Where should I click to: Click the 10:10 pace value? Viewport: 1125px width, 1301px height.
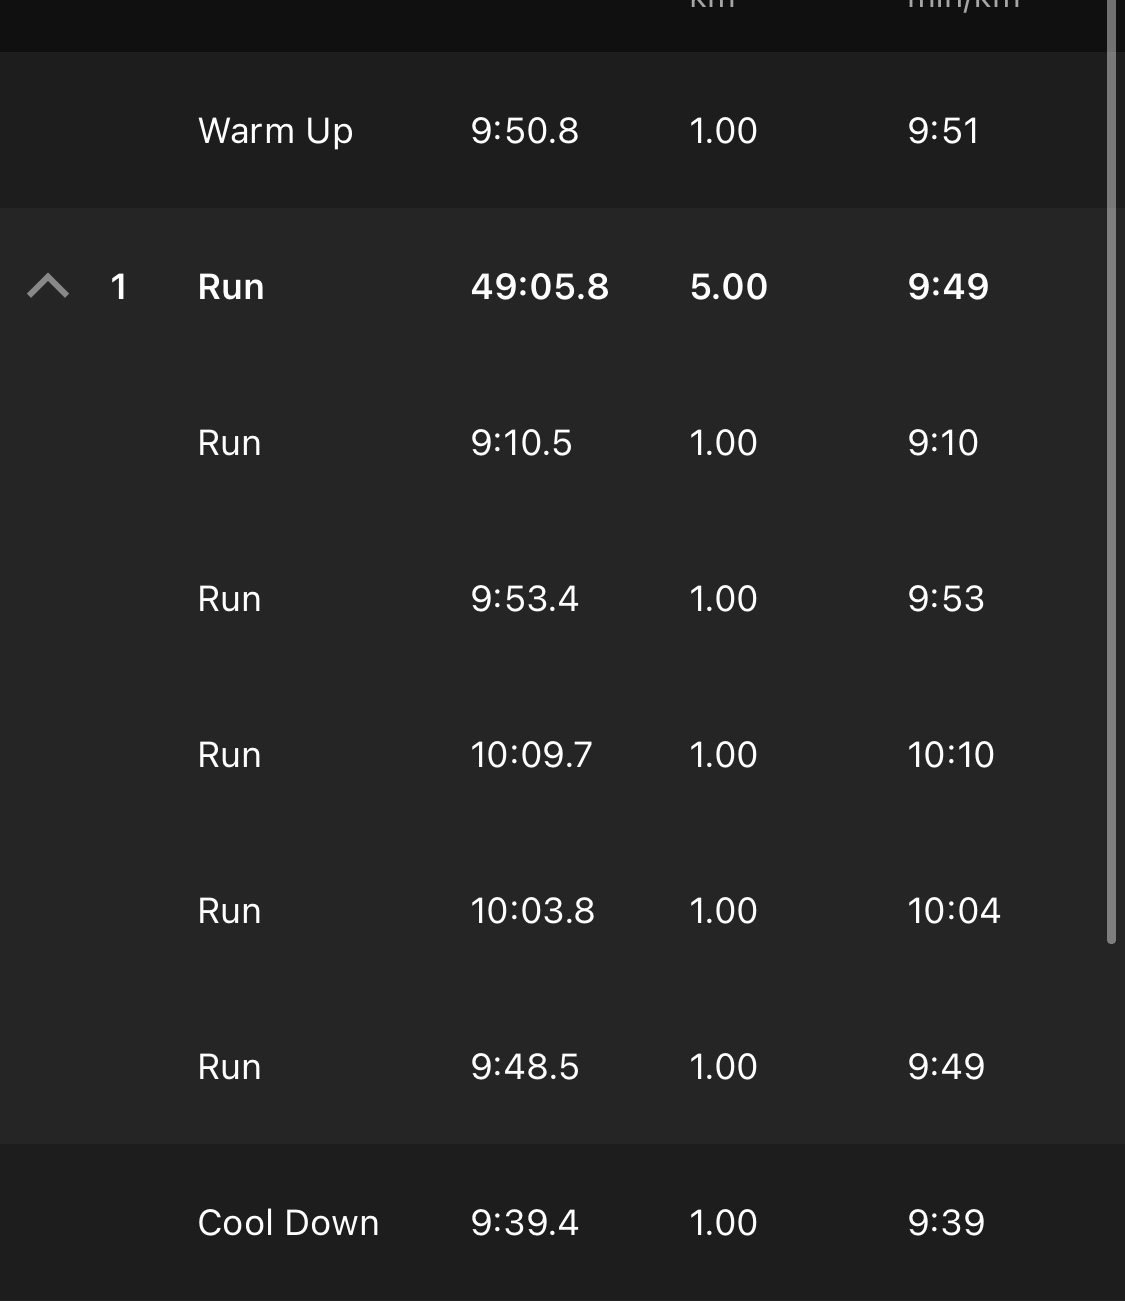pos(950,755)
